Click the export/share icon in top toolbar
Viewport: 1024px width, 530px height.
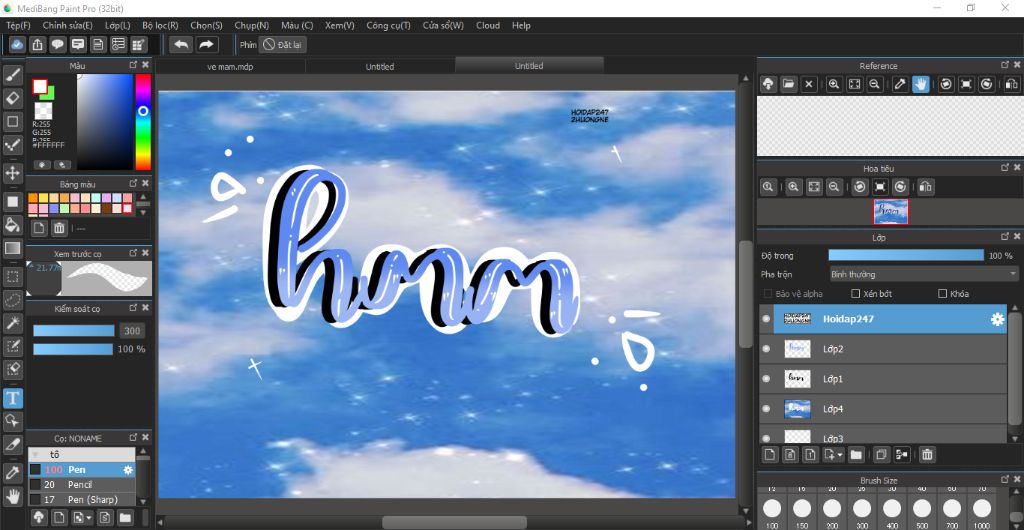38,44
